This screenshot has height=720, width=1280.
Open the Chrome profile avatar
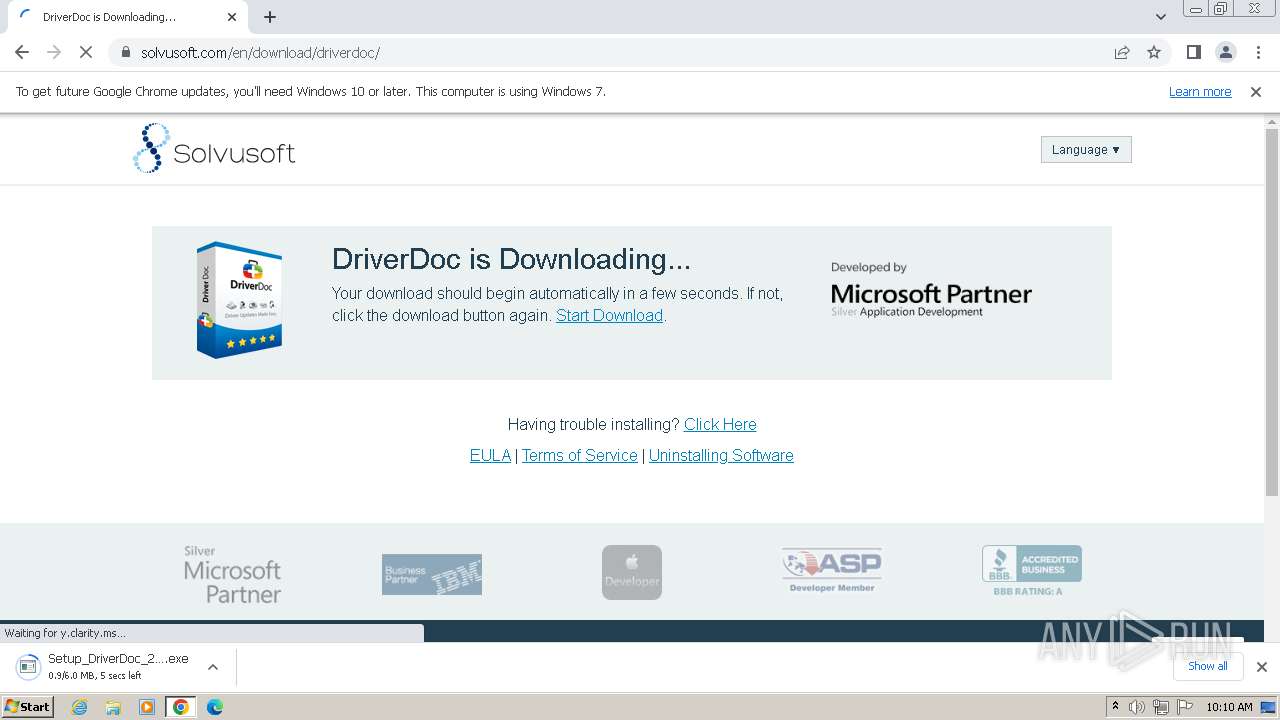point(1225,52)
